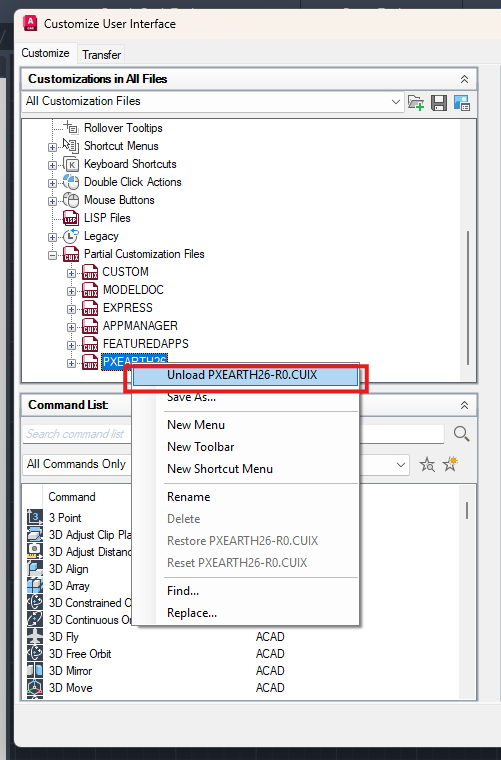Select the Keyboard Shortcuts tree icon

[71, 164]
